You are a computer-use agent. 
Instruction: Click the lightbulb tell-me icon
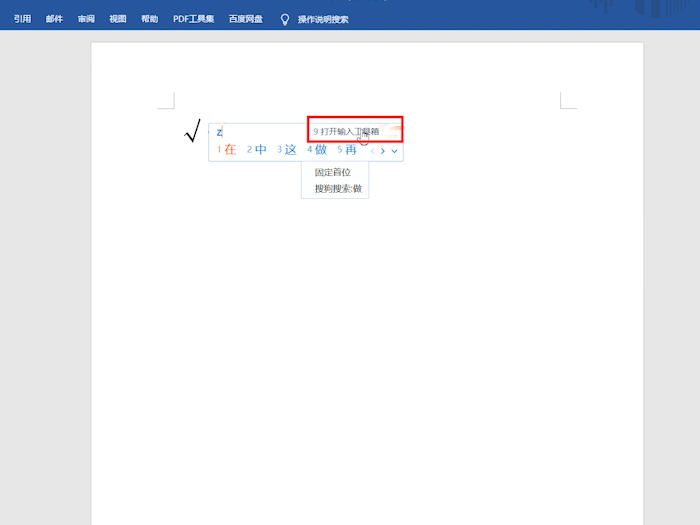pyautogui.click(x=284, y=19)
